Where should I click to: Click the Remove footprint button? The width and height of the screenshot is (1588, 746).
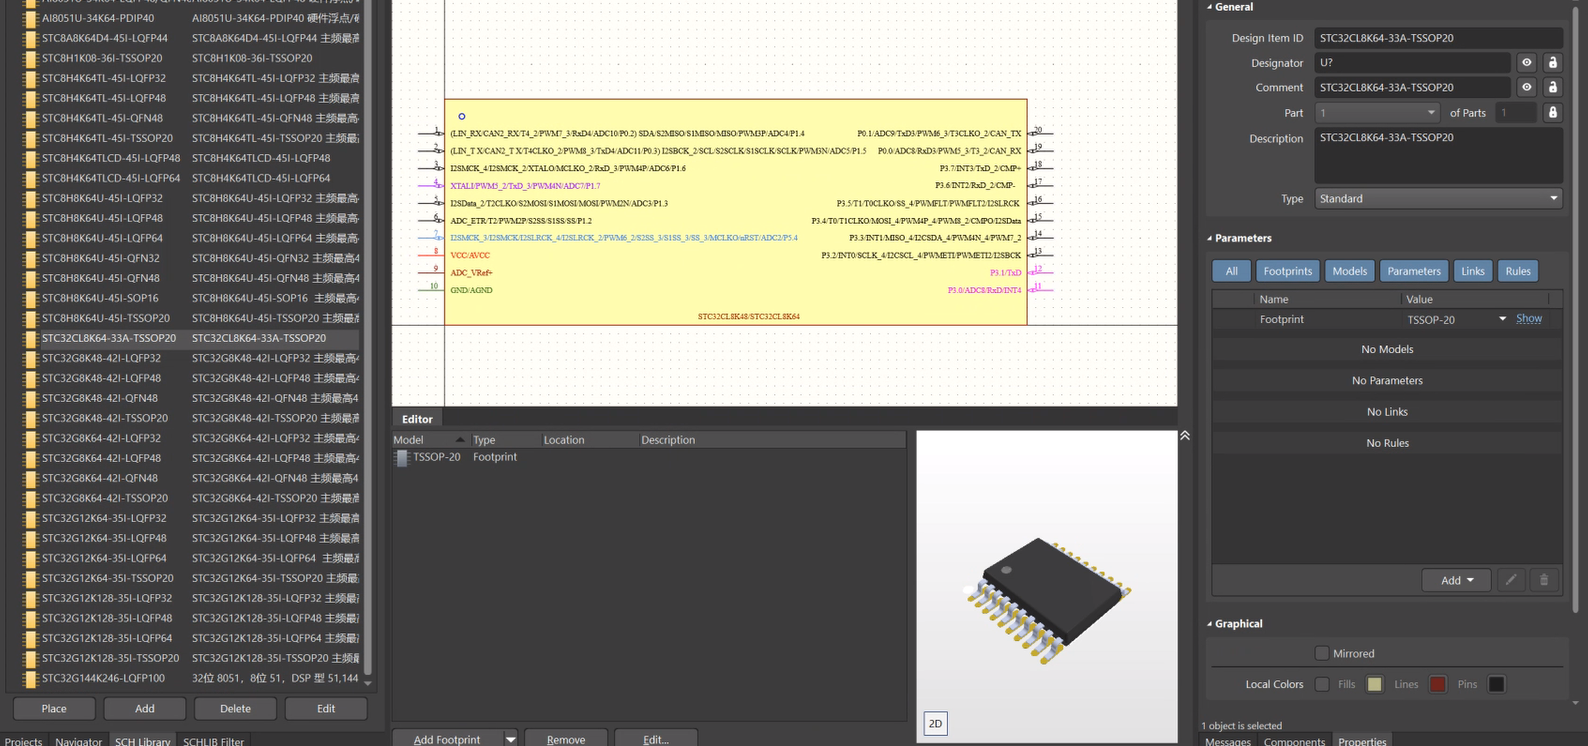566,739
